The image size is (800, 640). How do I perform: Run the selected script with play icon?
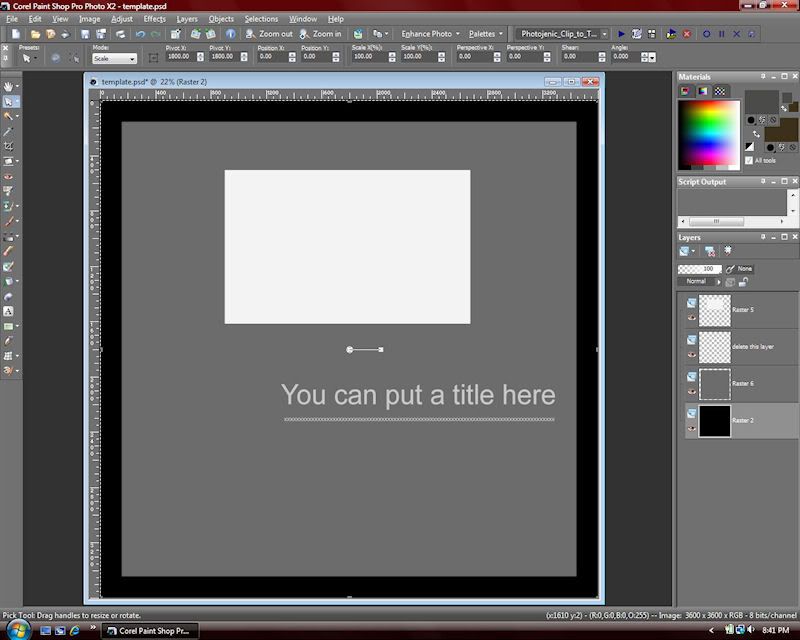[x=622, y=34]
